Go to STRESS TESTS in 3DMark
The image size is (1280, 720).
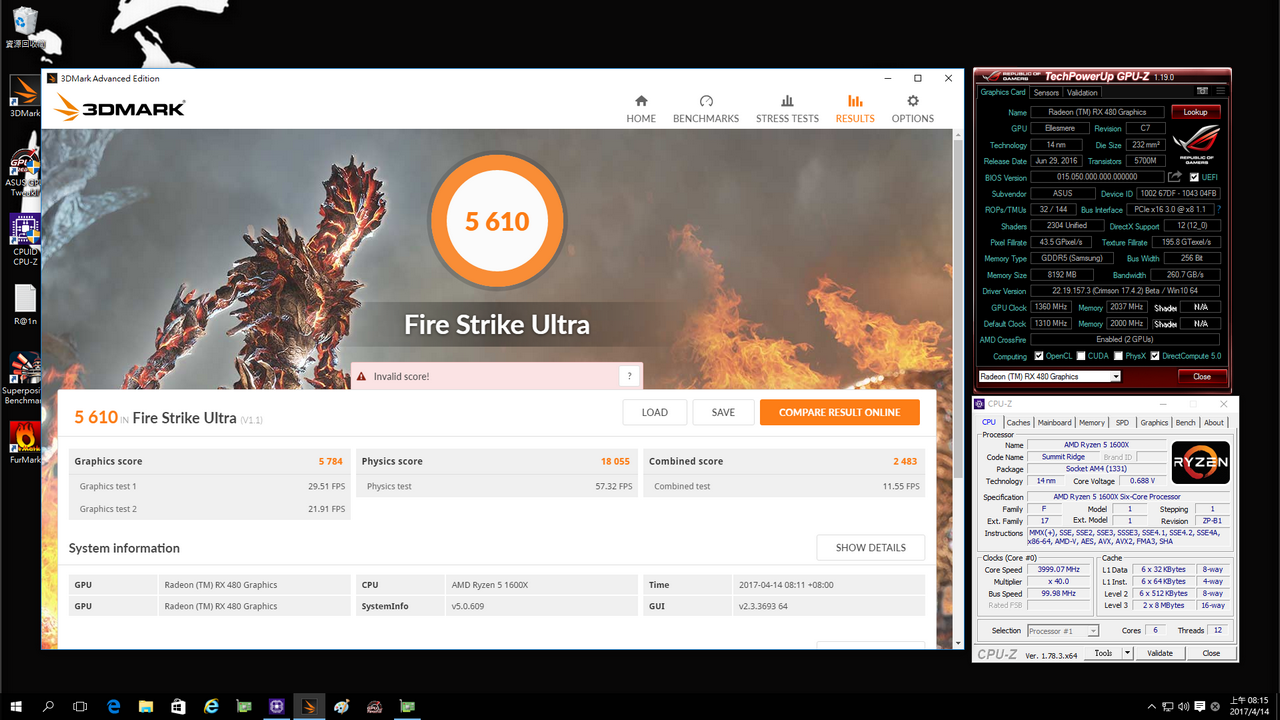tap(787, 109)
